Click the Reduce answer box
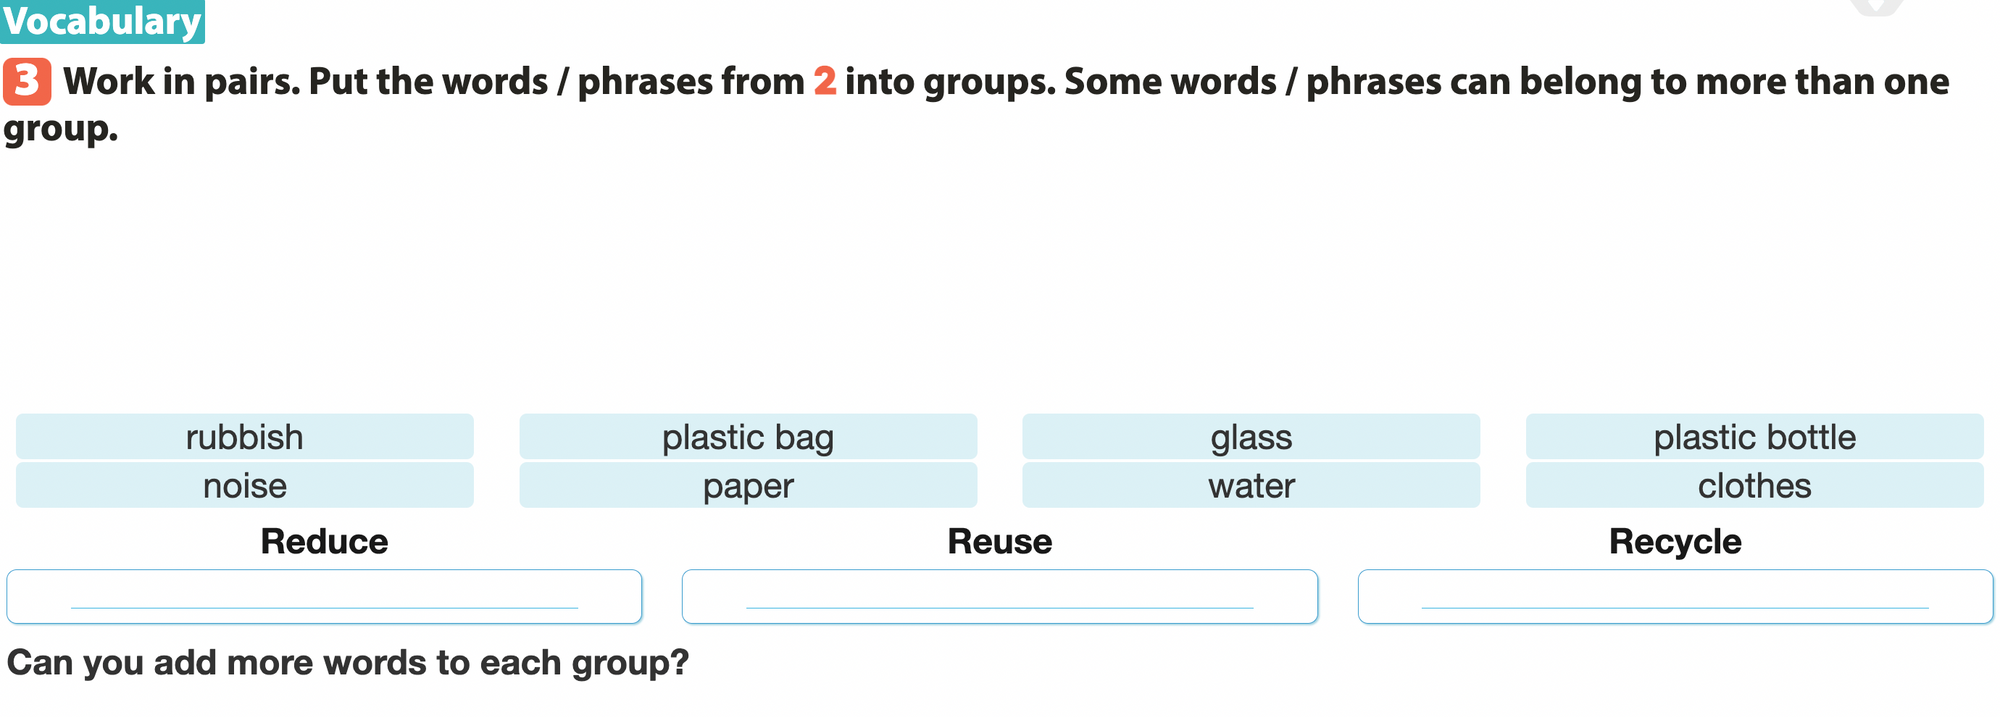 click(x=324, y=596)
